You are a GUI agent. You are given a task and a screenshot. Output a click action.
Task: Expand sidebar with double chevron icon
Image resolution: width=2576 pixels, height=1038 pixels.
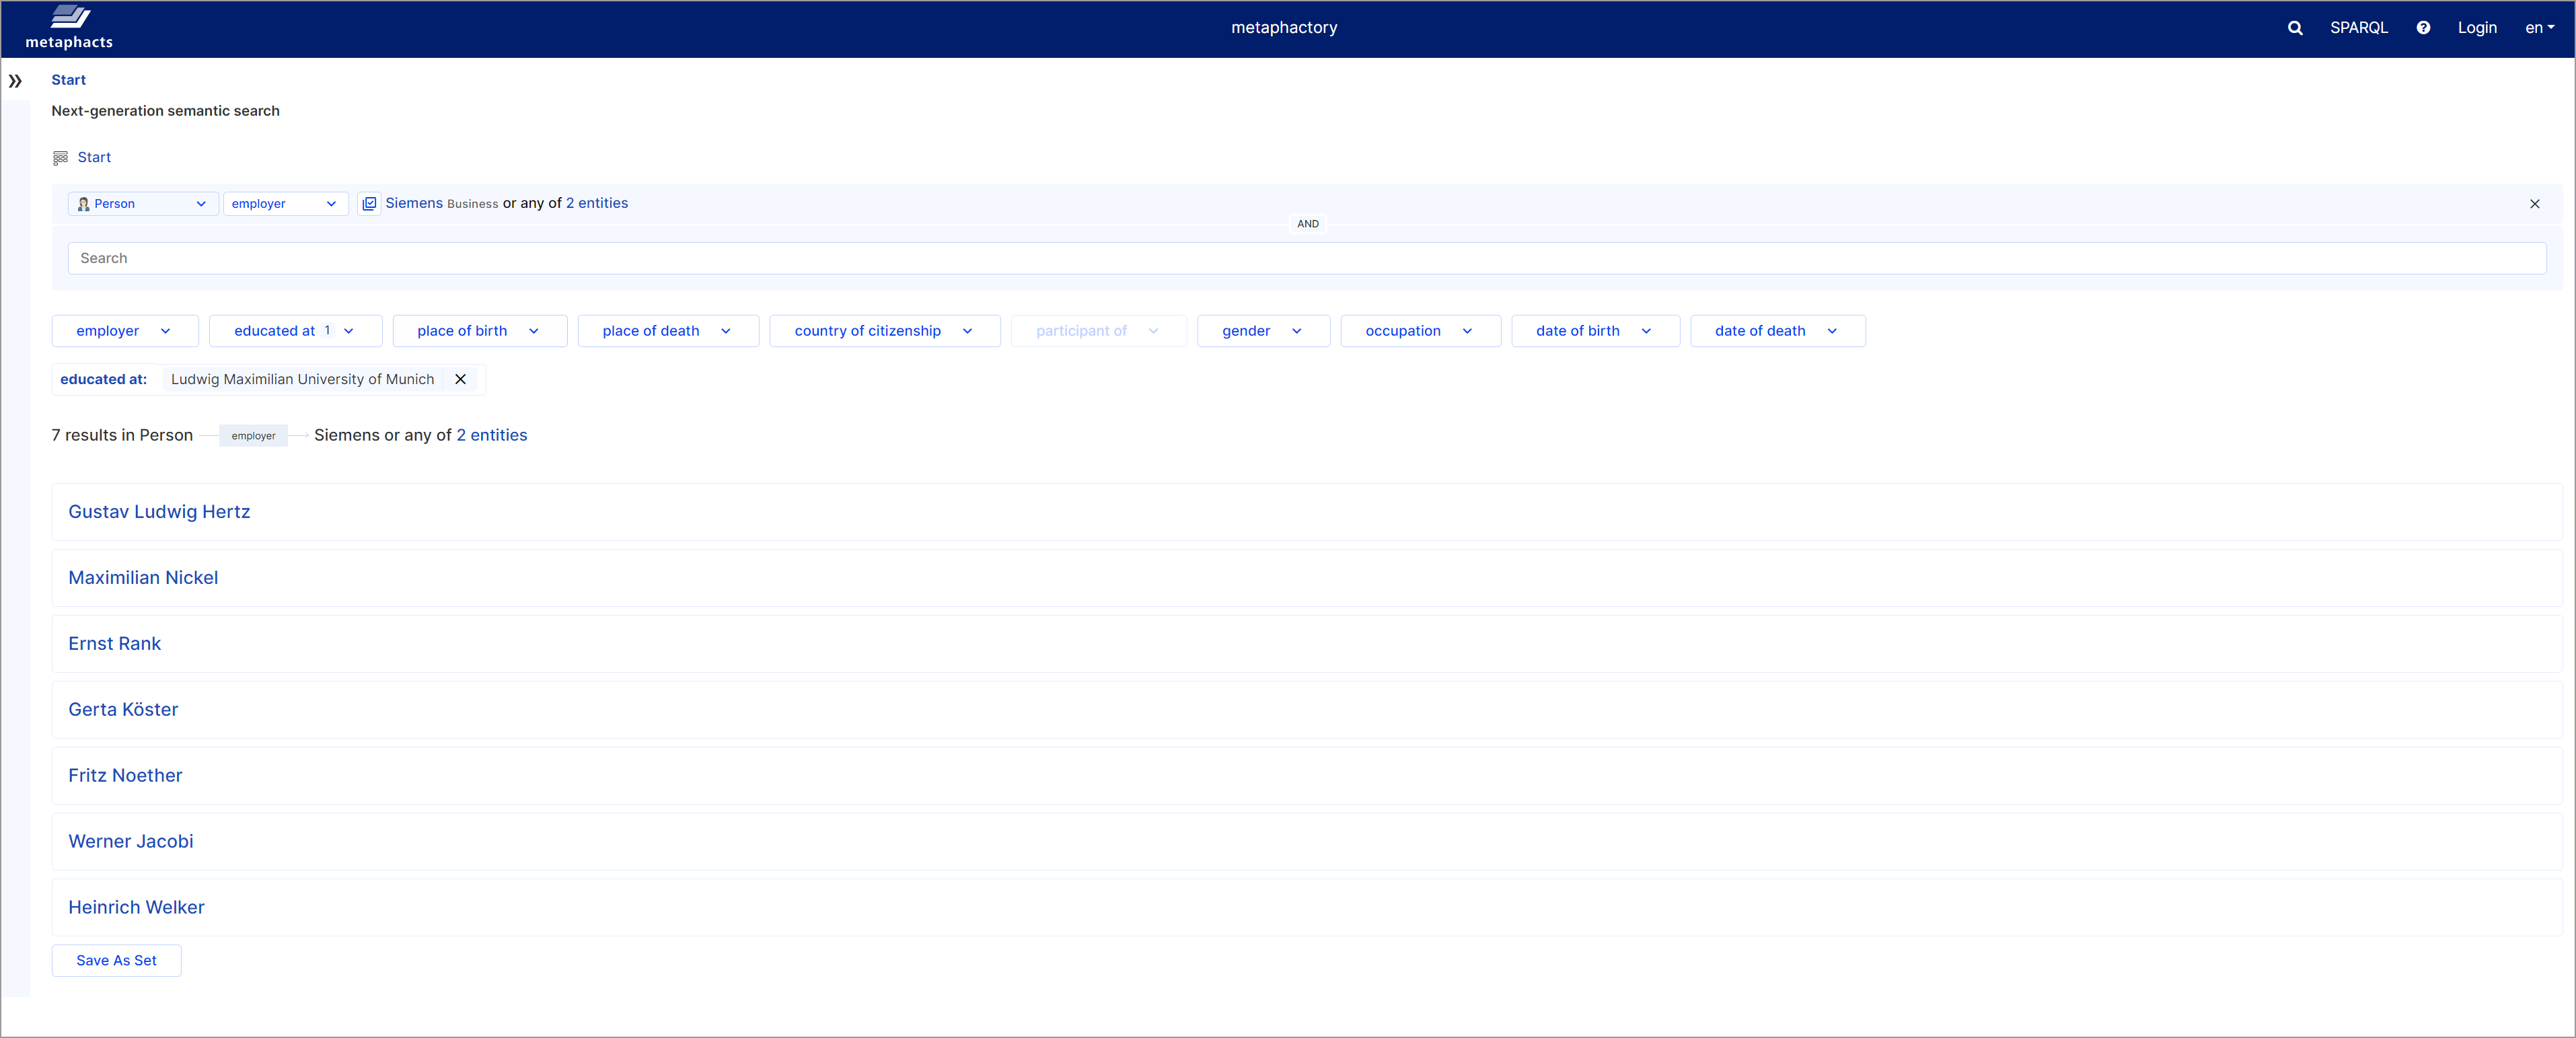(x=15, y=81)
